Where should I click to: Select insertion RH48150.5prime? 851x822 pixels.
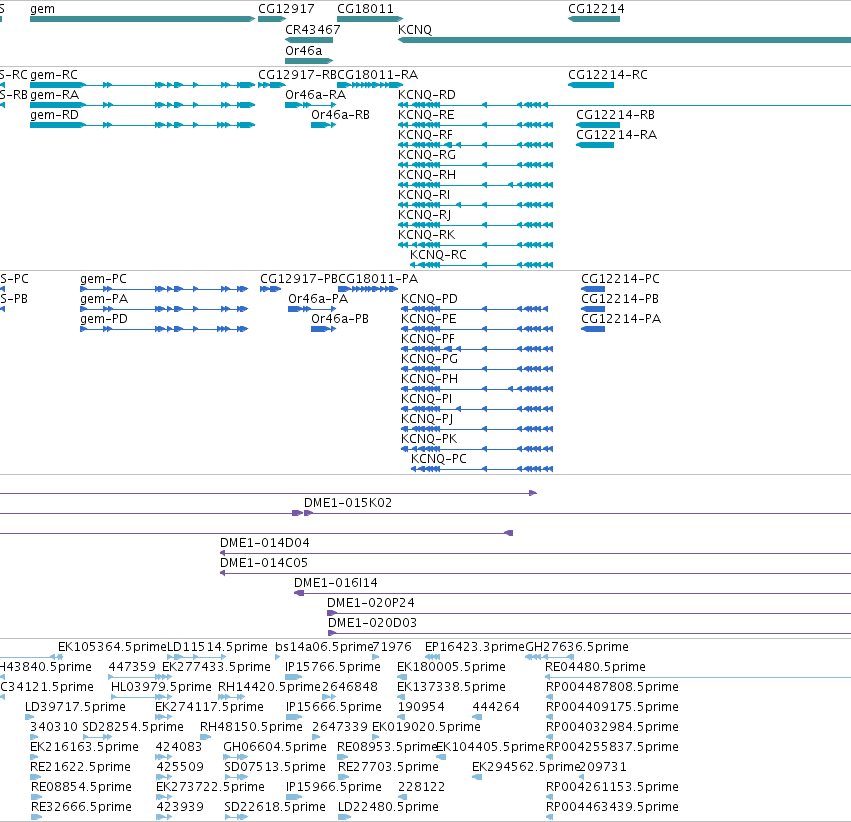[x=251, y=727]
